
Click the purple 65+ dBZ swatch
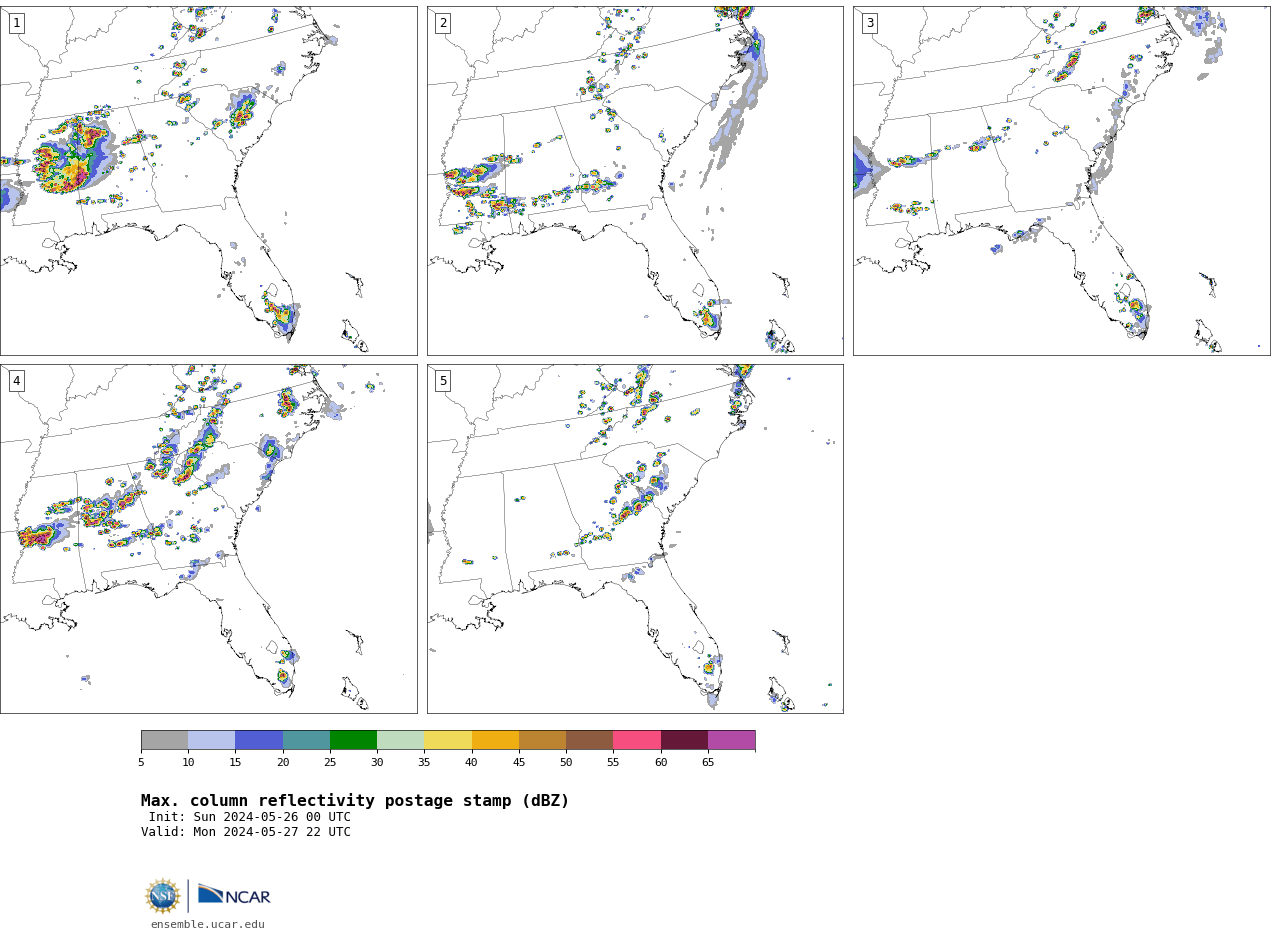click(x=732, y=740)
